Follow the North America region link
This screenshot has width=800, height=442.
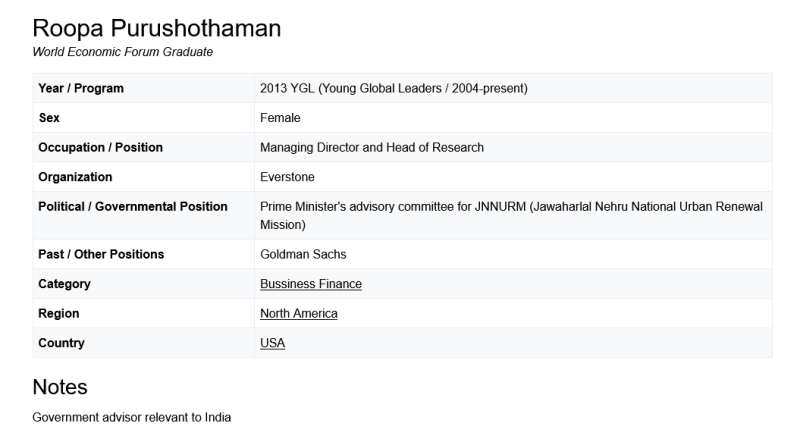[298, 313]
